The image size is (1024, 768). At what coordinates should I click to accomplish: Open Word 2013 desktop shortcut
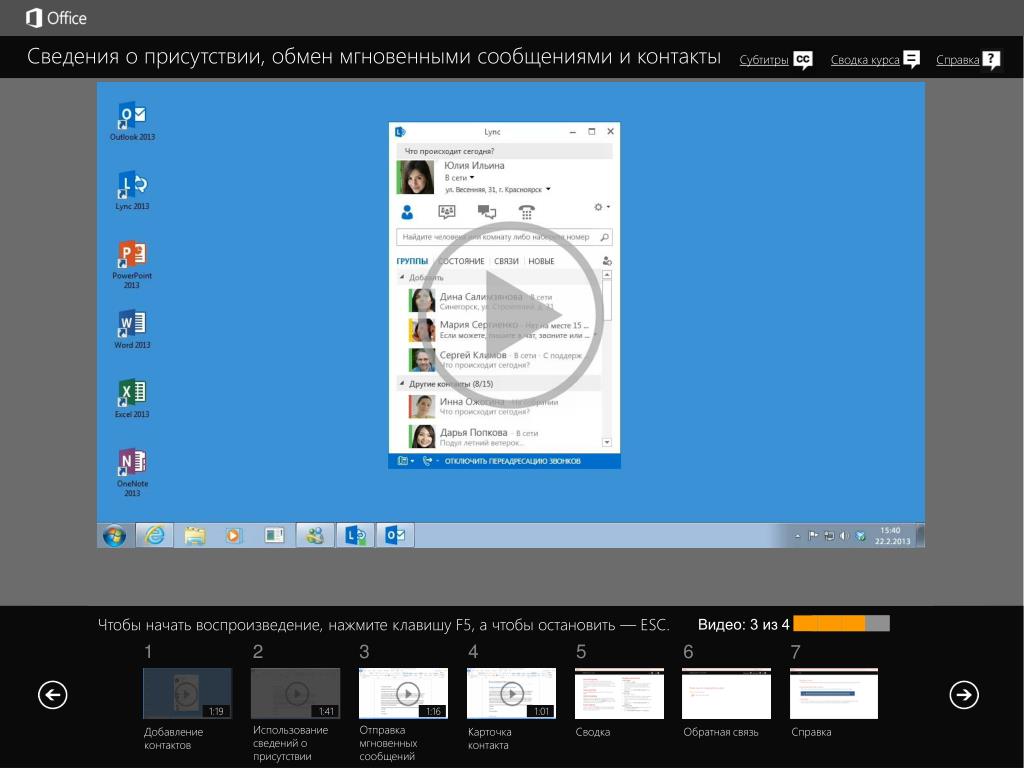tap(133, 329)
